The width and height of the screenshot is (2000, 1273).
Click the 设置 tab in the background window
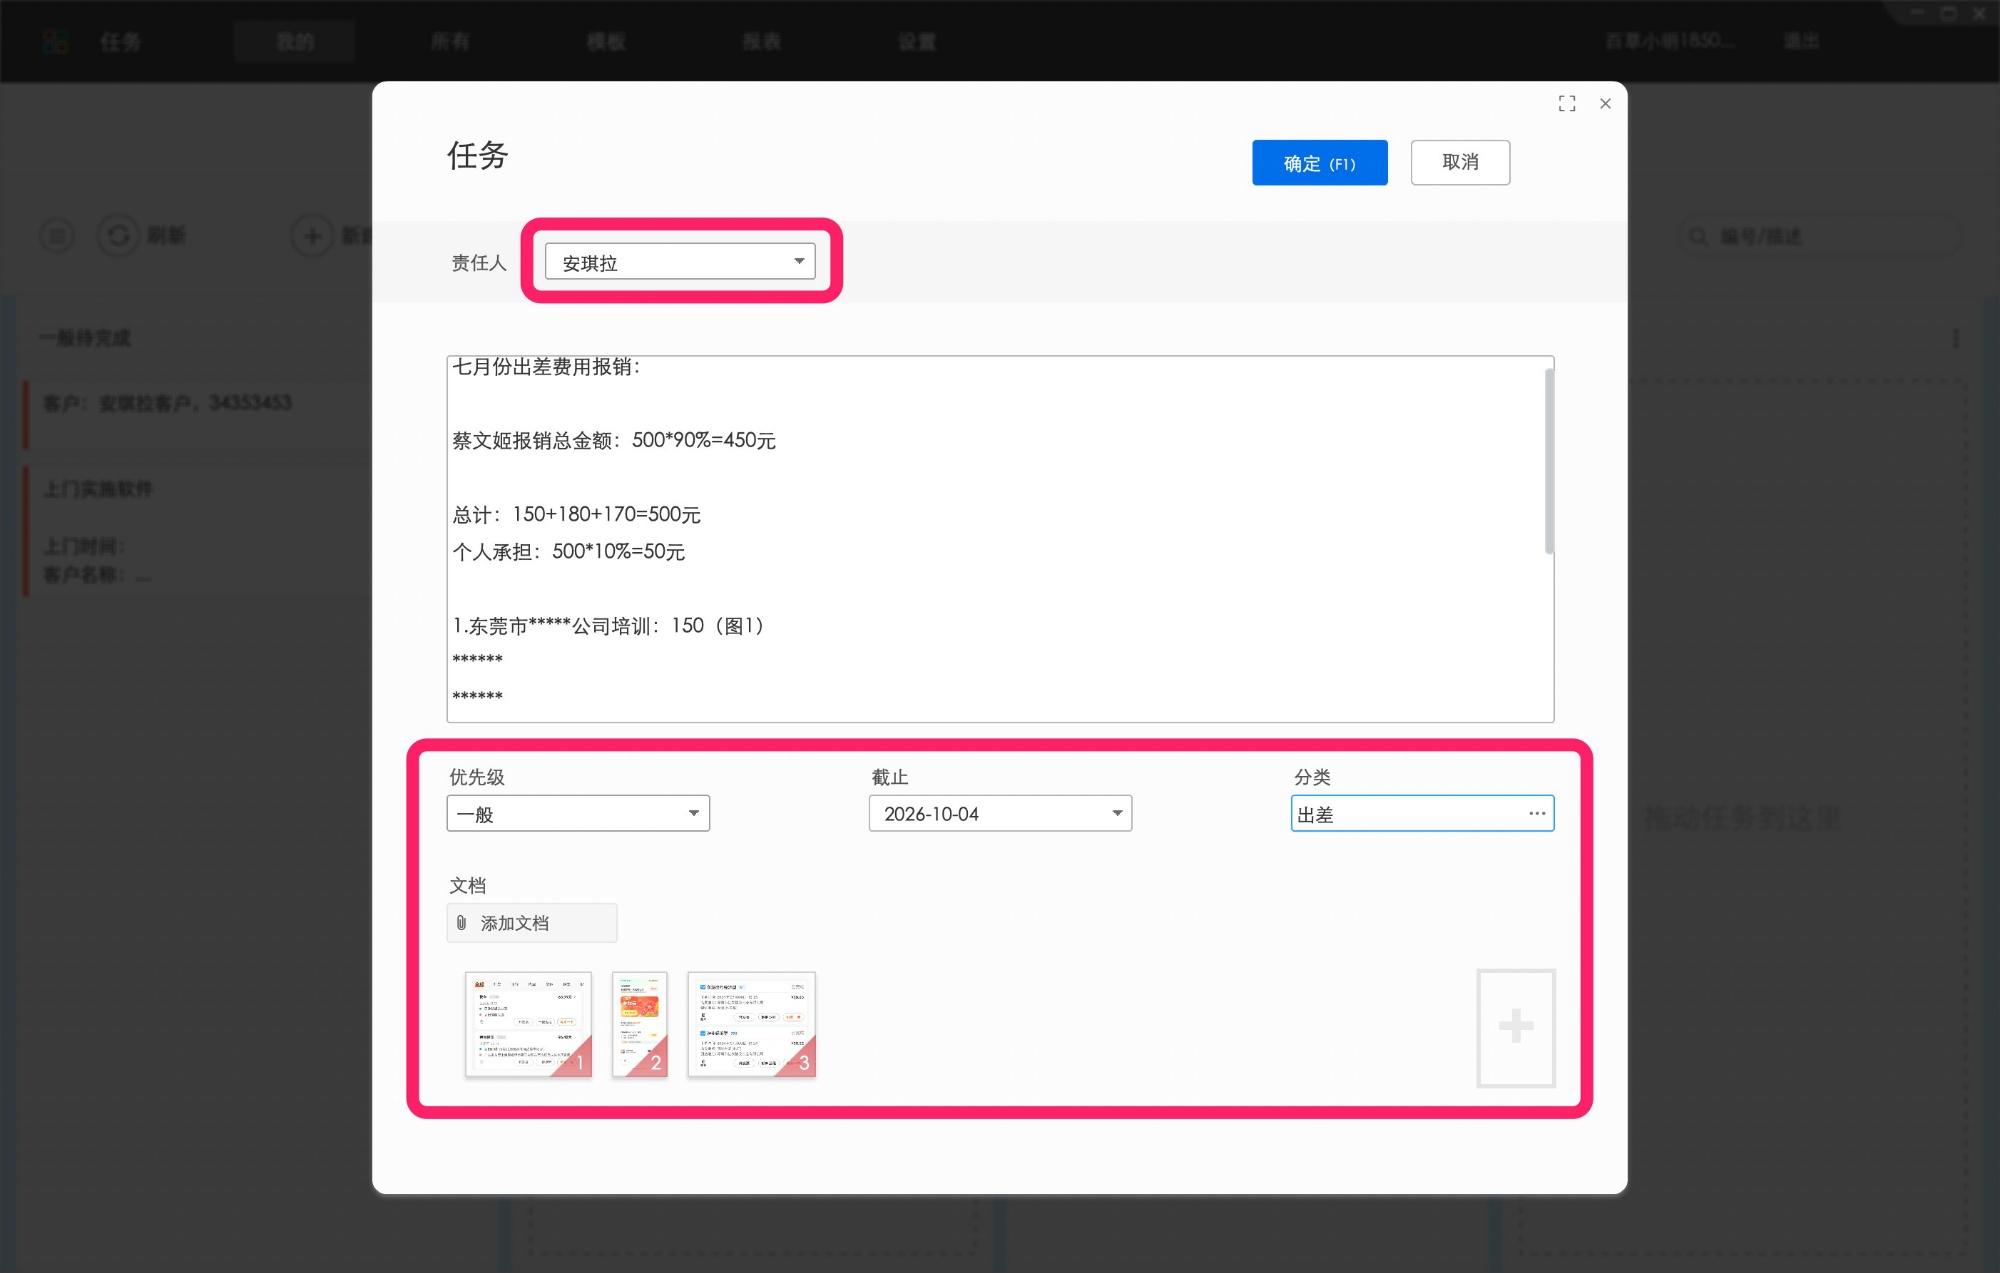click(917, 42)
